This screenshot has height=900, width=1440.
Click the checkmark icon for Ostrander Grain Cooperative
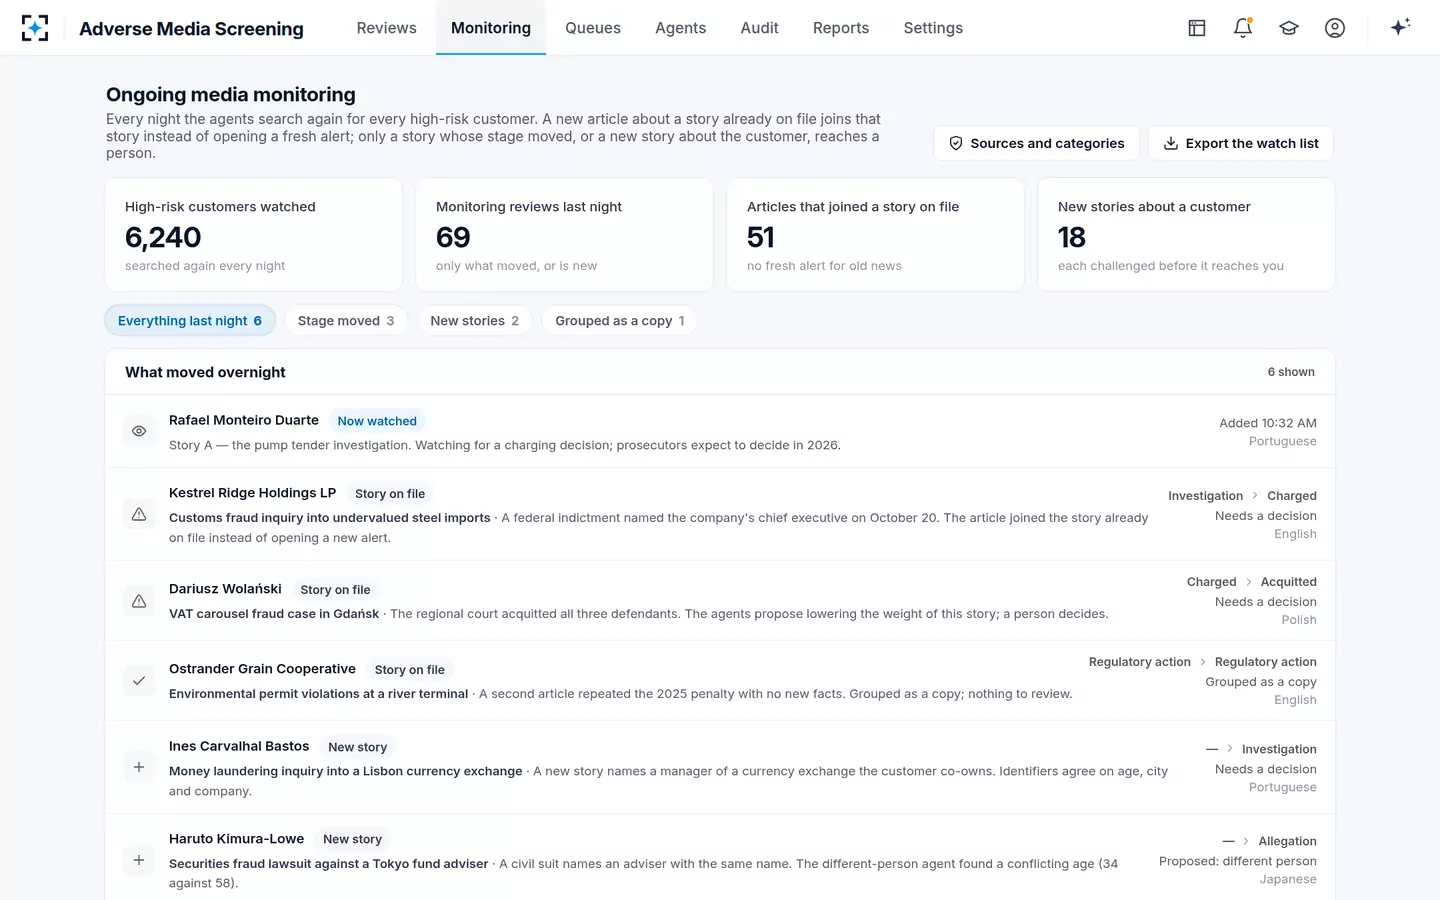coord(139,681)
